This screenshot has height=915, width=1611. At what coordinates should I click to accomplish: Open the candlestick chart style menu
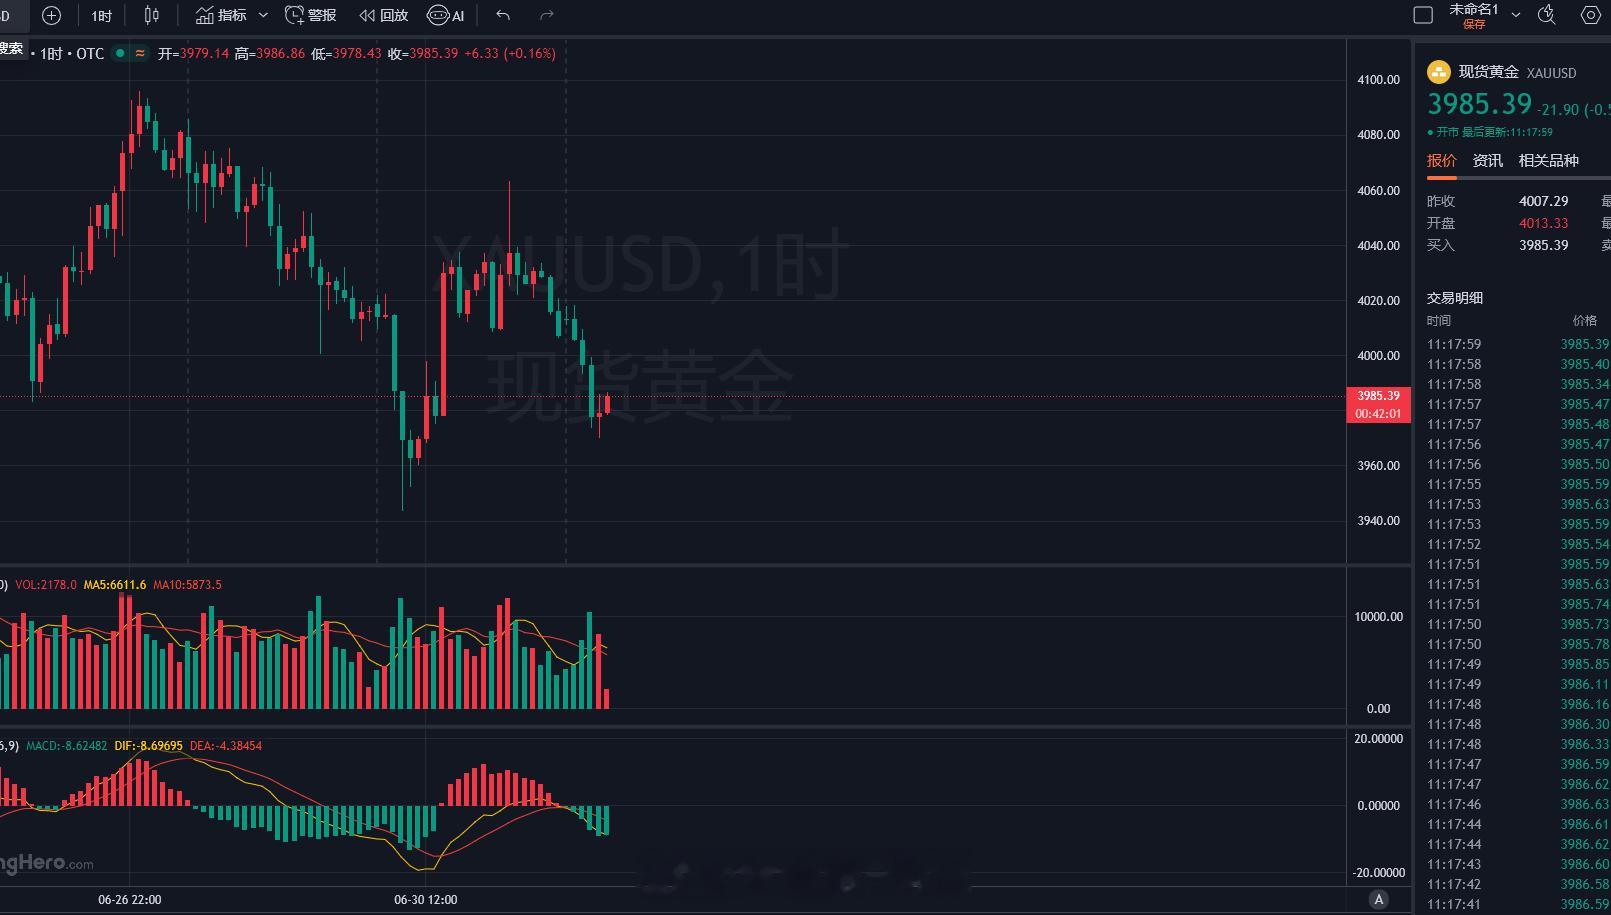[x=152, y=15]
